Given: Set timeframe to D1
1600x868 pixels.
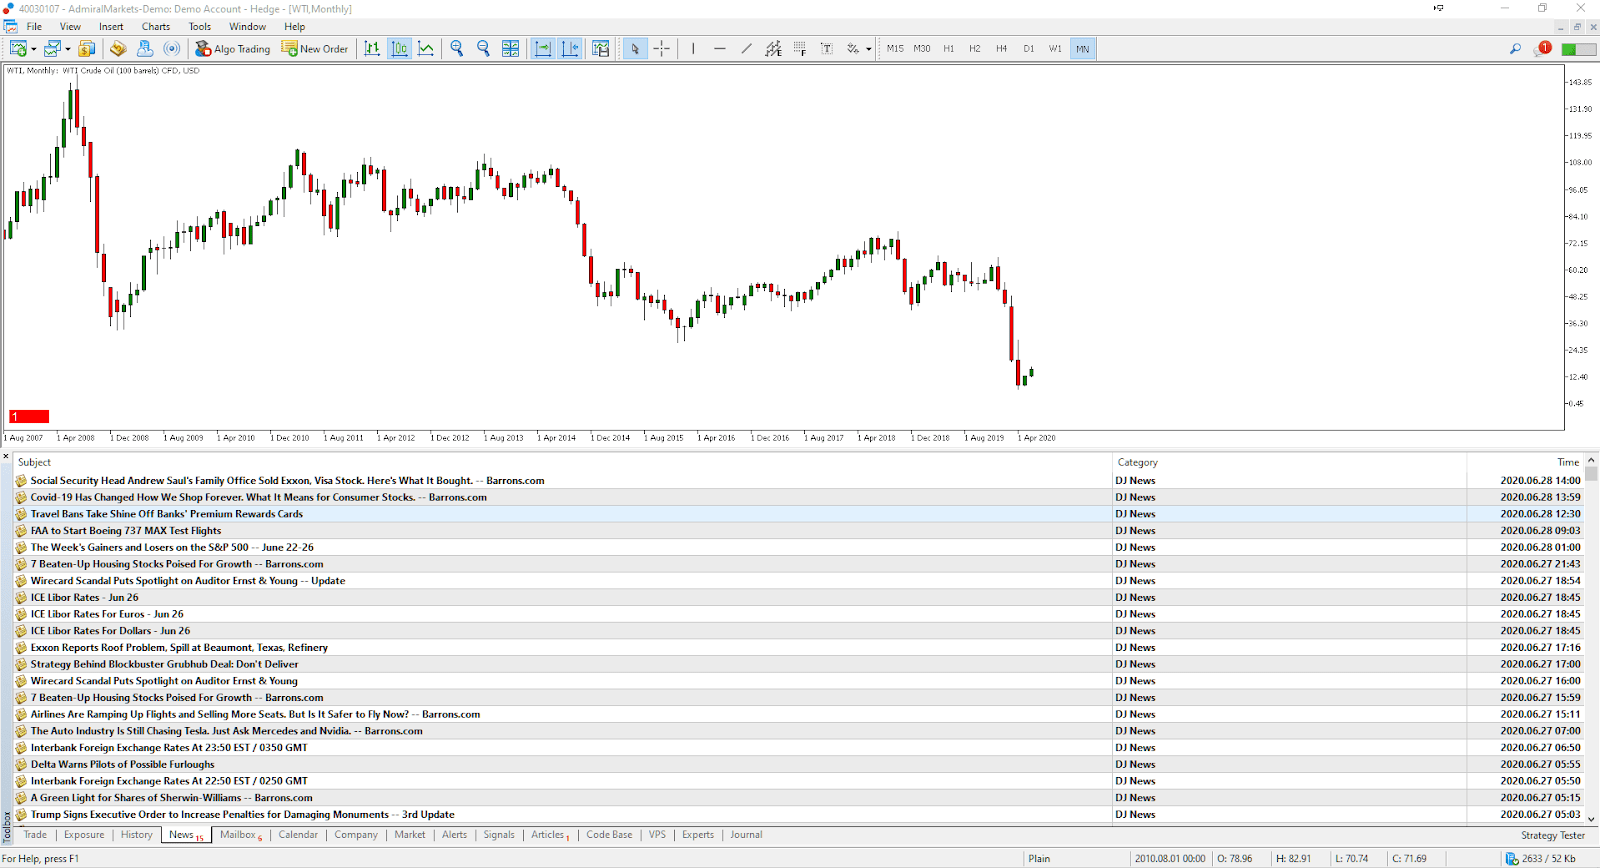Looking at the screenshot, I should 1029,48.
